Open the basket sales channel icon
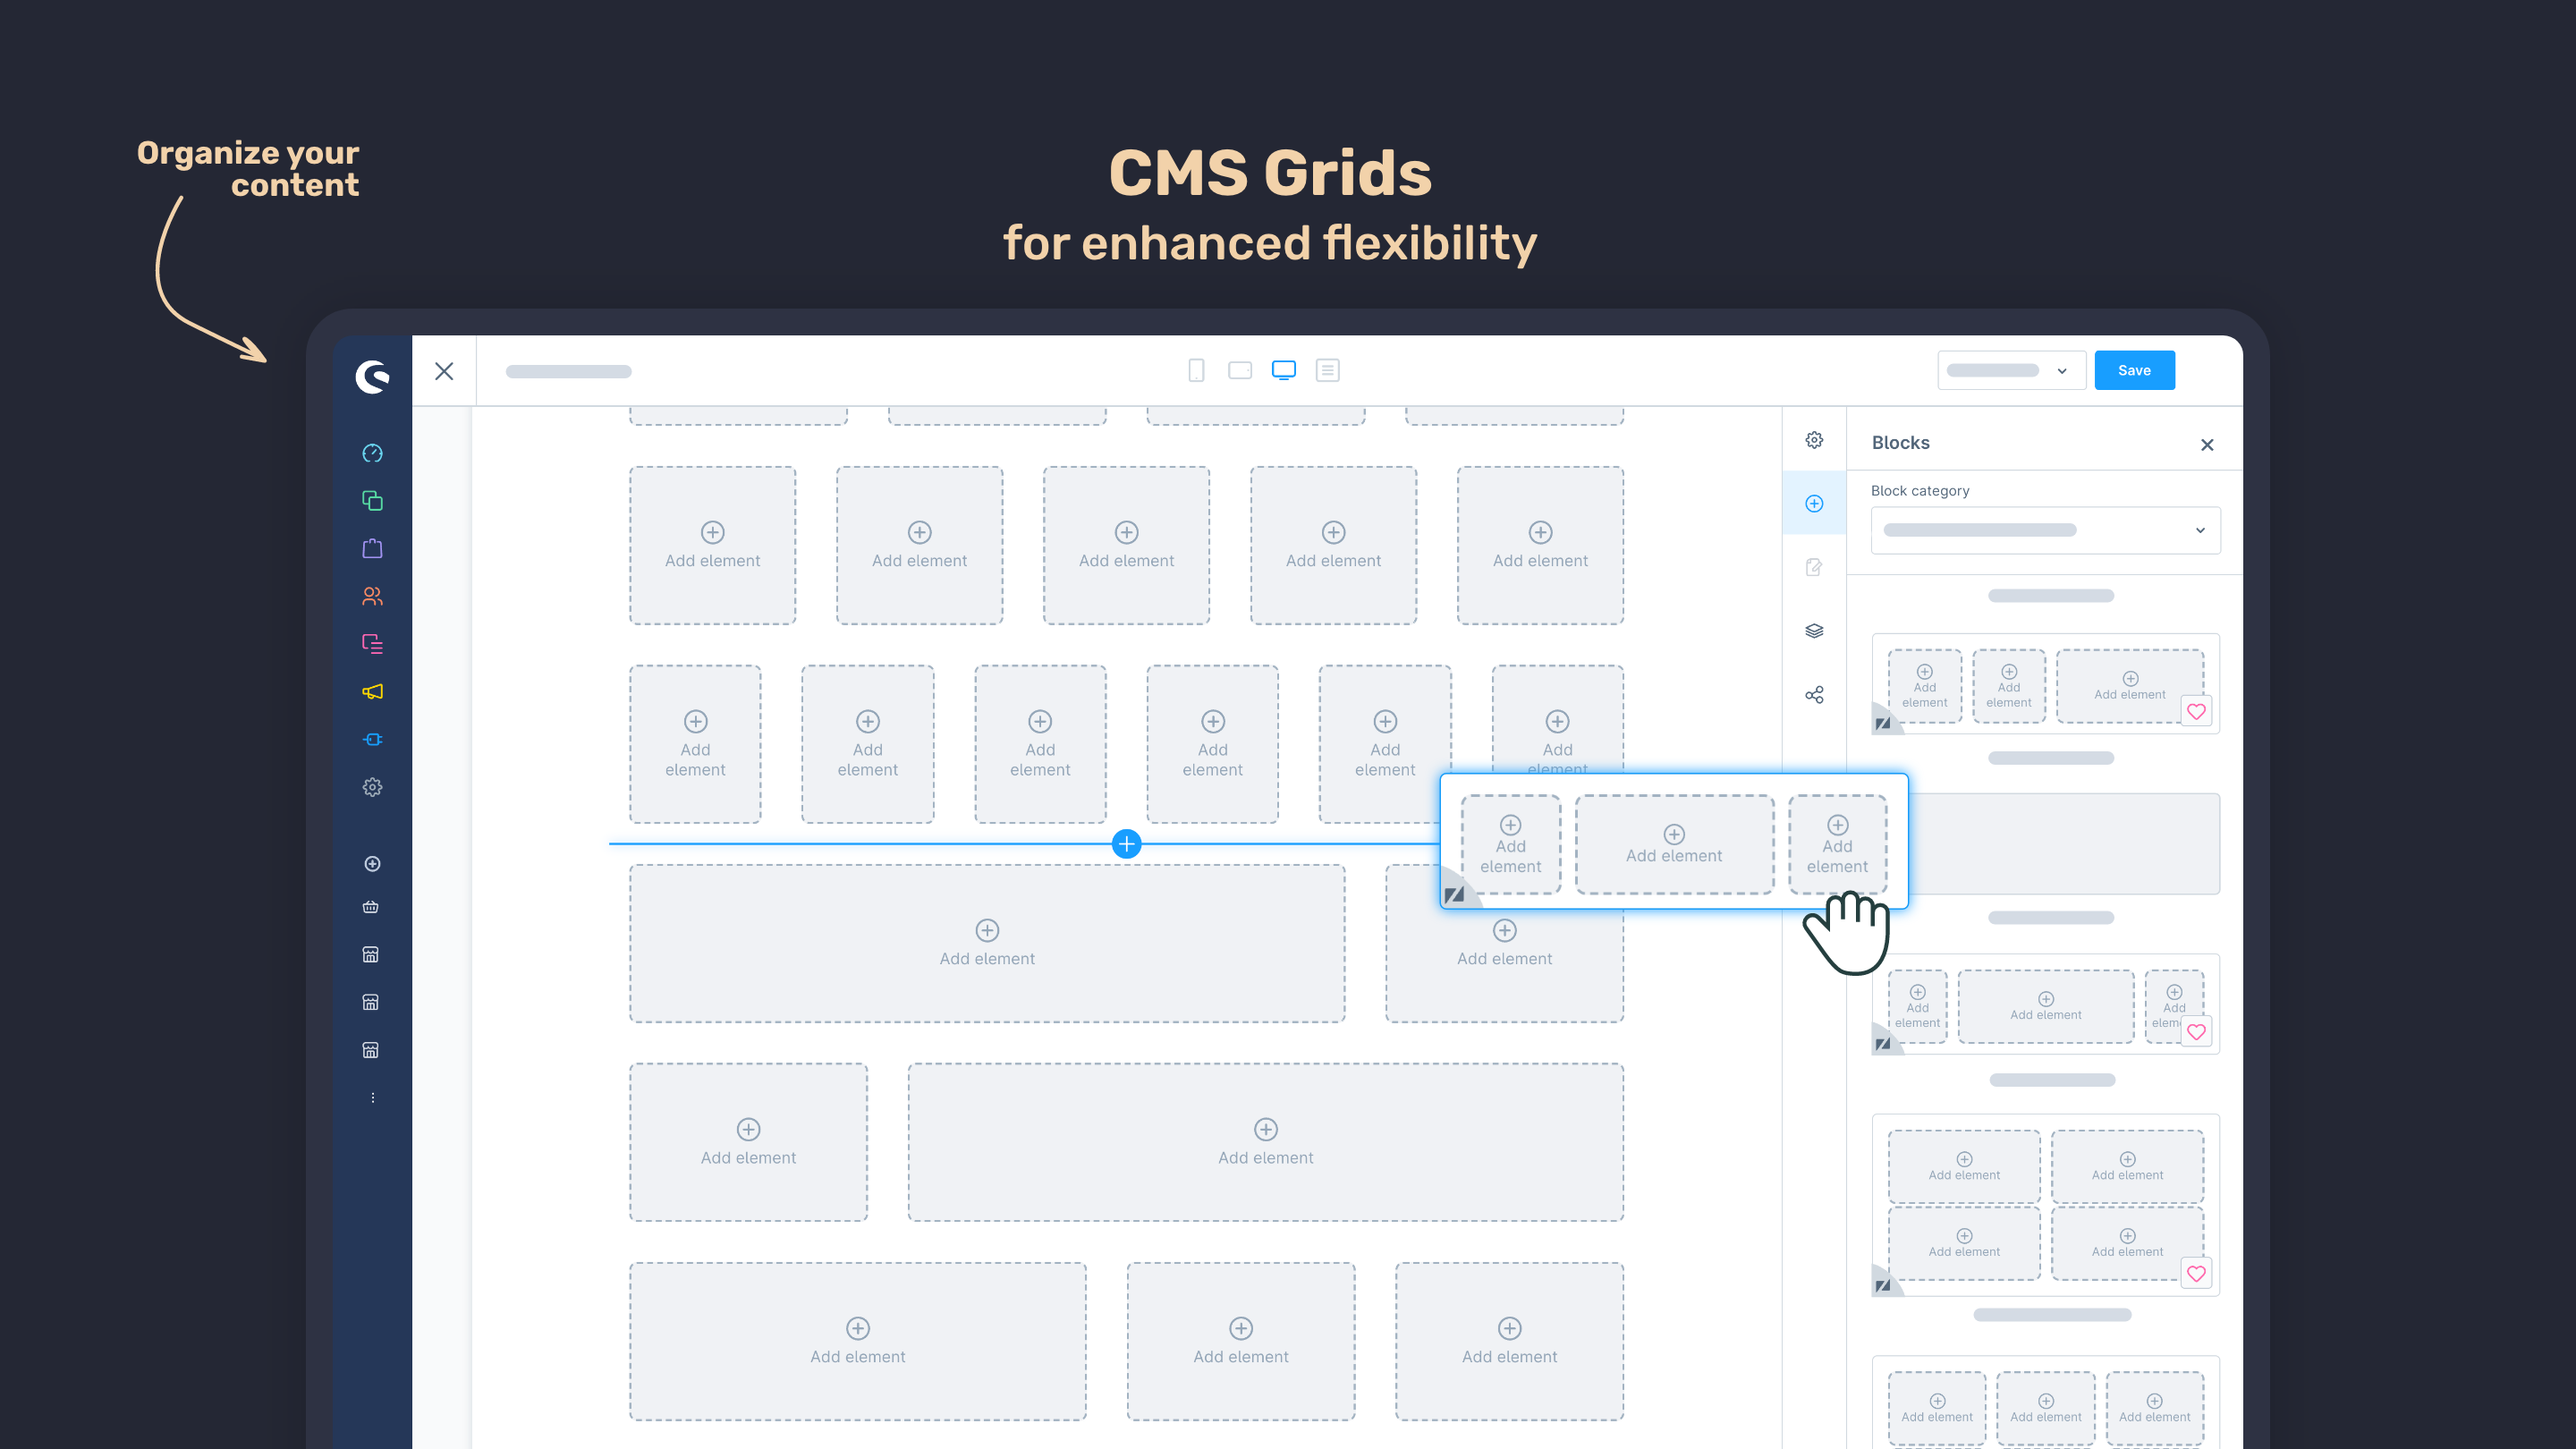This screenshot has width=2576, height=1449. (x=370, y=907)
